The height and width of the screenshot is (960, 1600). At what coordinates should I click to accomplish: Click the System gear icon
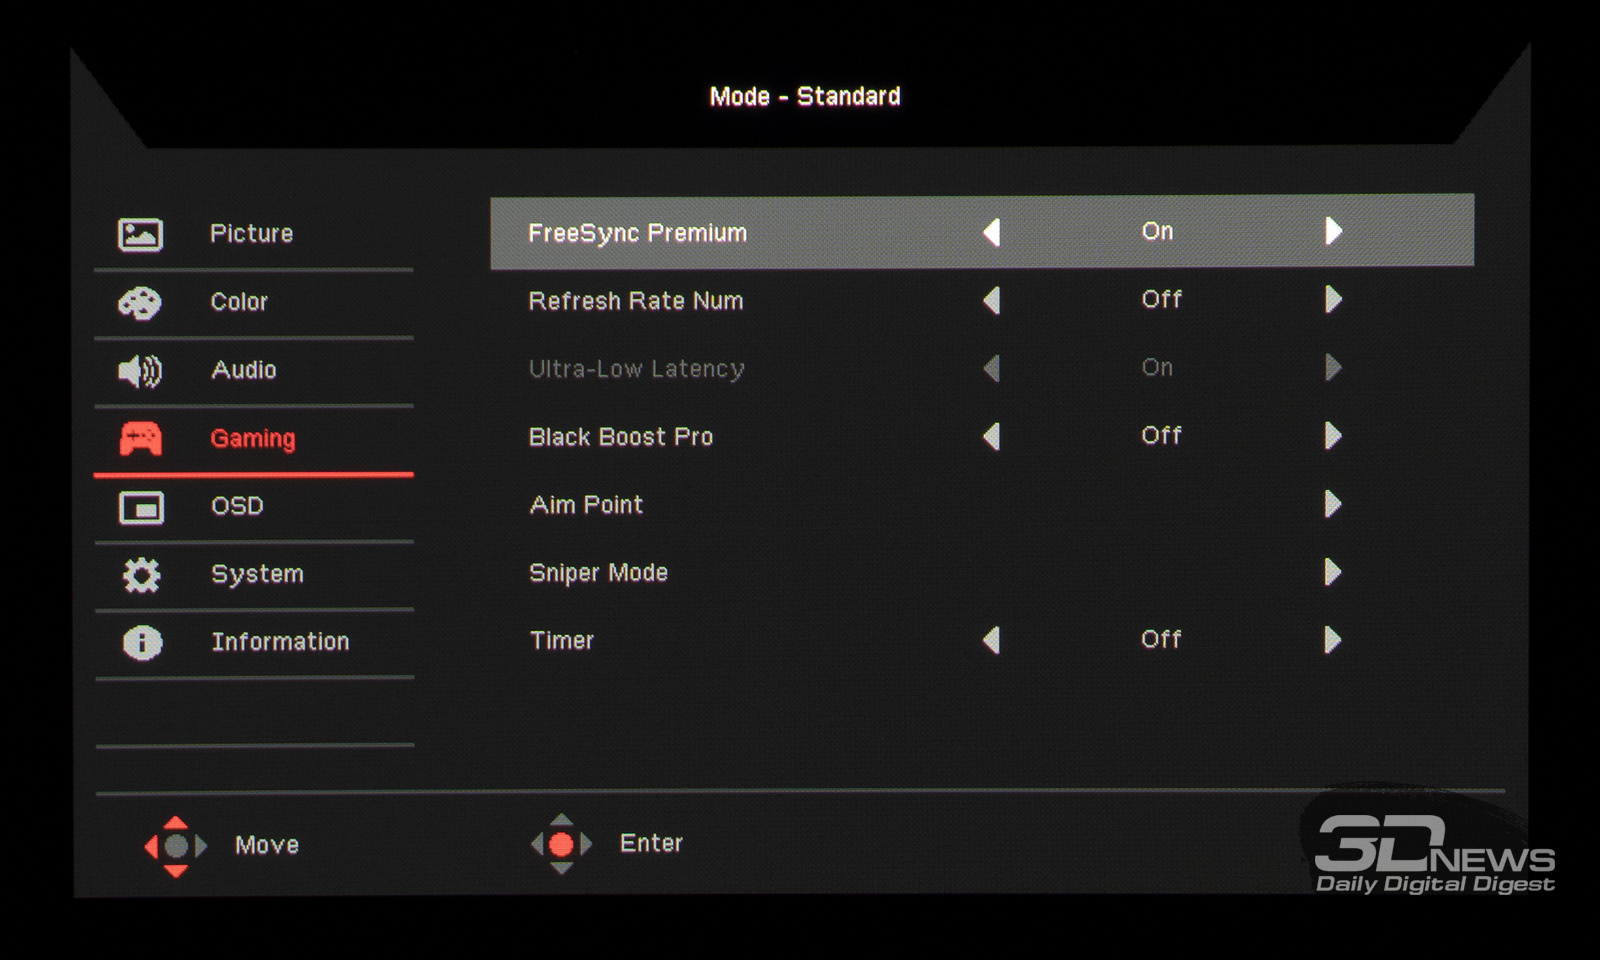click(x=141, y=575)
